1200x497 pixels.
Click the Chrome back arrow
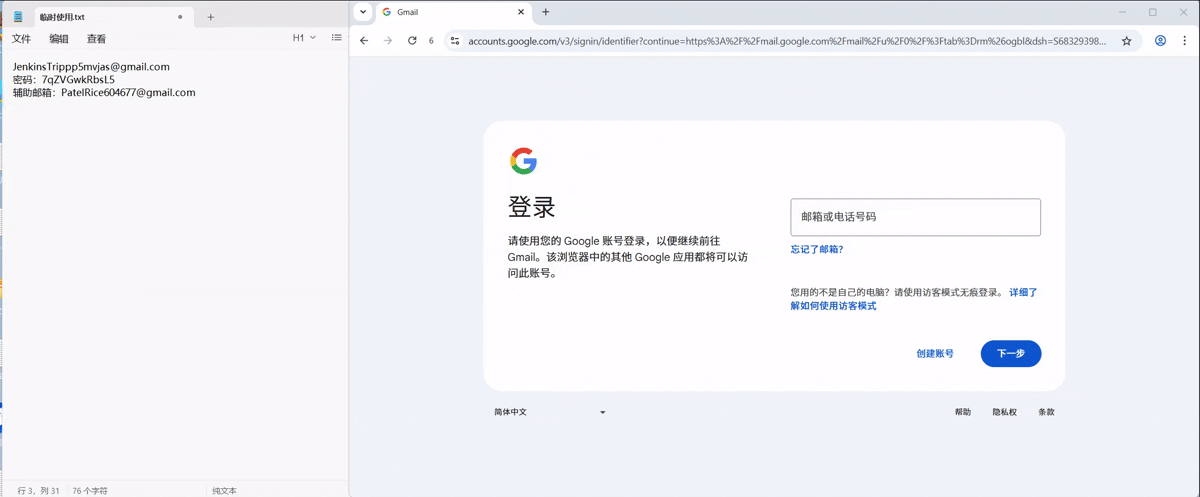coord(364,41)
